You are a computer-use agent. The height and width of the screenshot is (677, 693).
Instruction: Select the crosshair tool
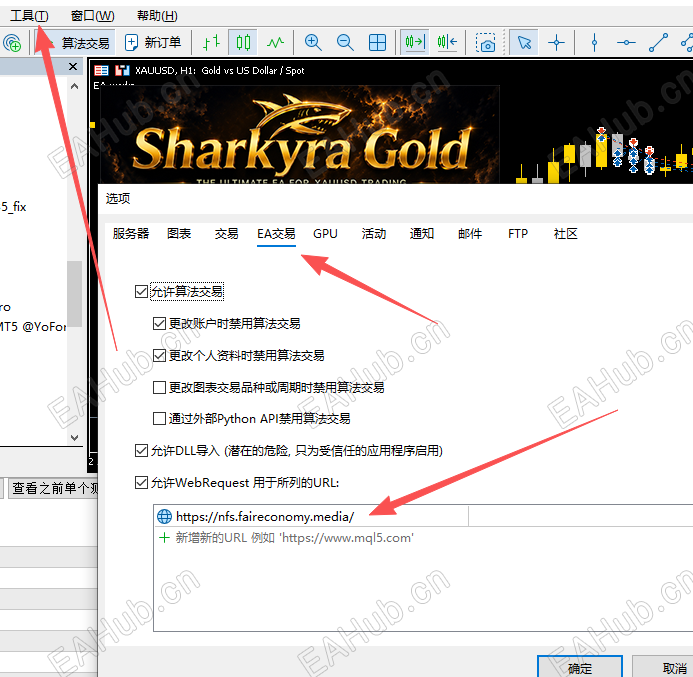point(556,43)
